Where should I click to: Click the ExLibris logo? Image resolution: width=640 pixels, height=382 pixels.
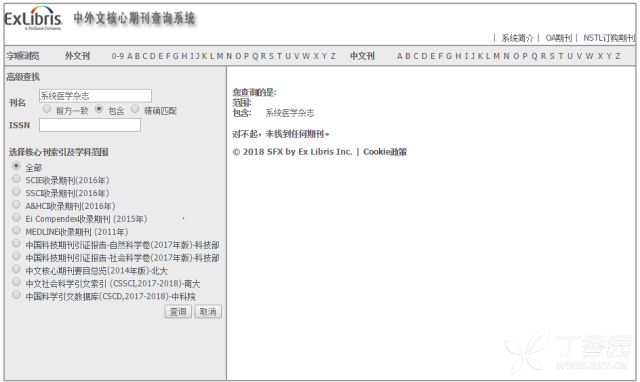pos(33,19)
